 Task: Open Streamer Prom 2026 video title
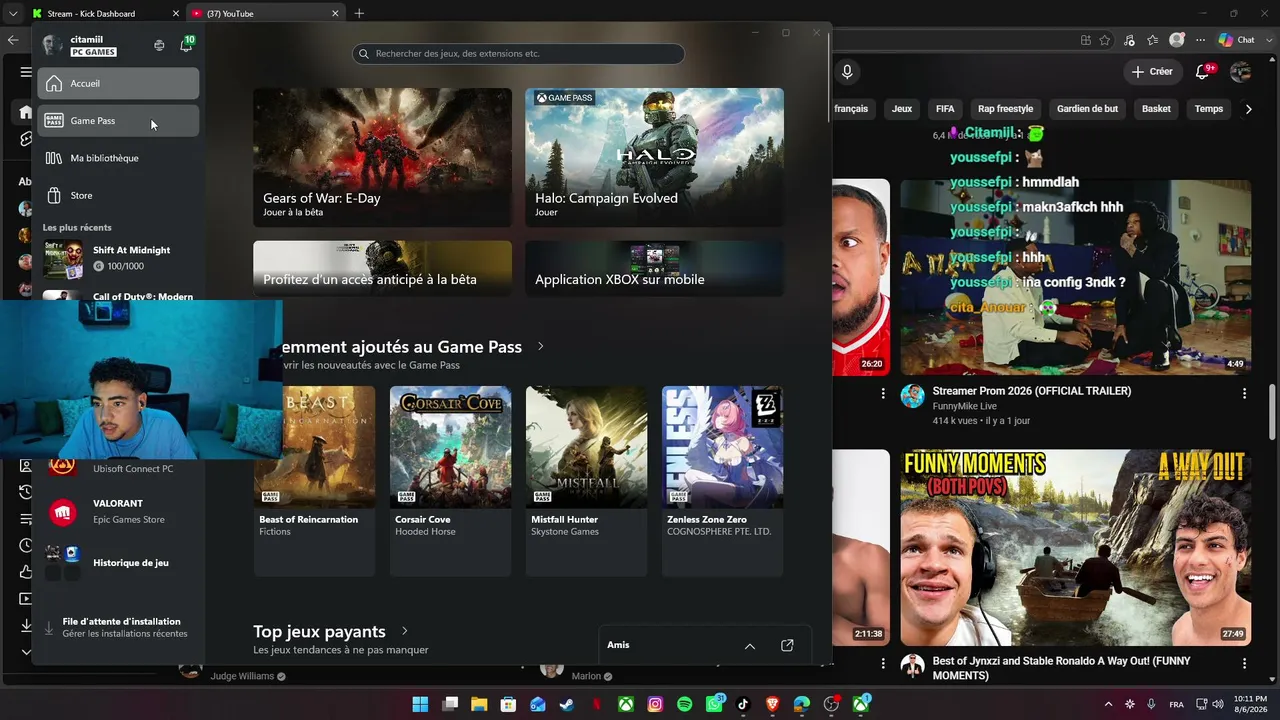(x=1032, y=391)
